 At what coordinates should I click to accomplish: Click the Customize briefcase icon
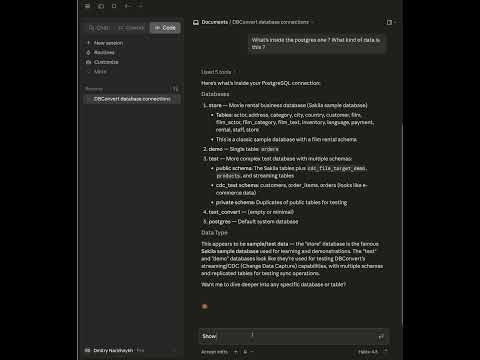pos(88,62)
